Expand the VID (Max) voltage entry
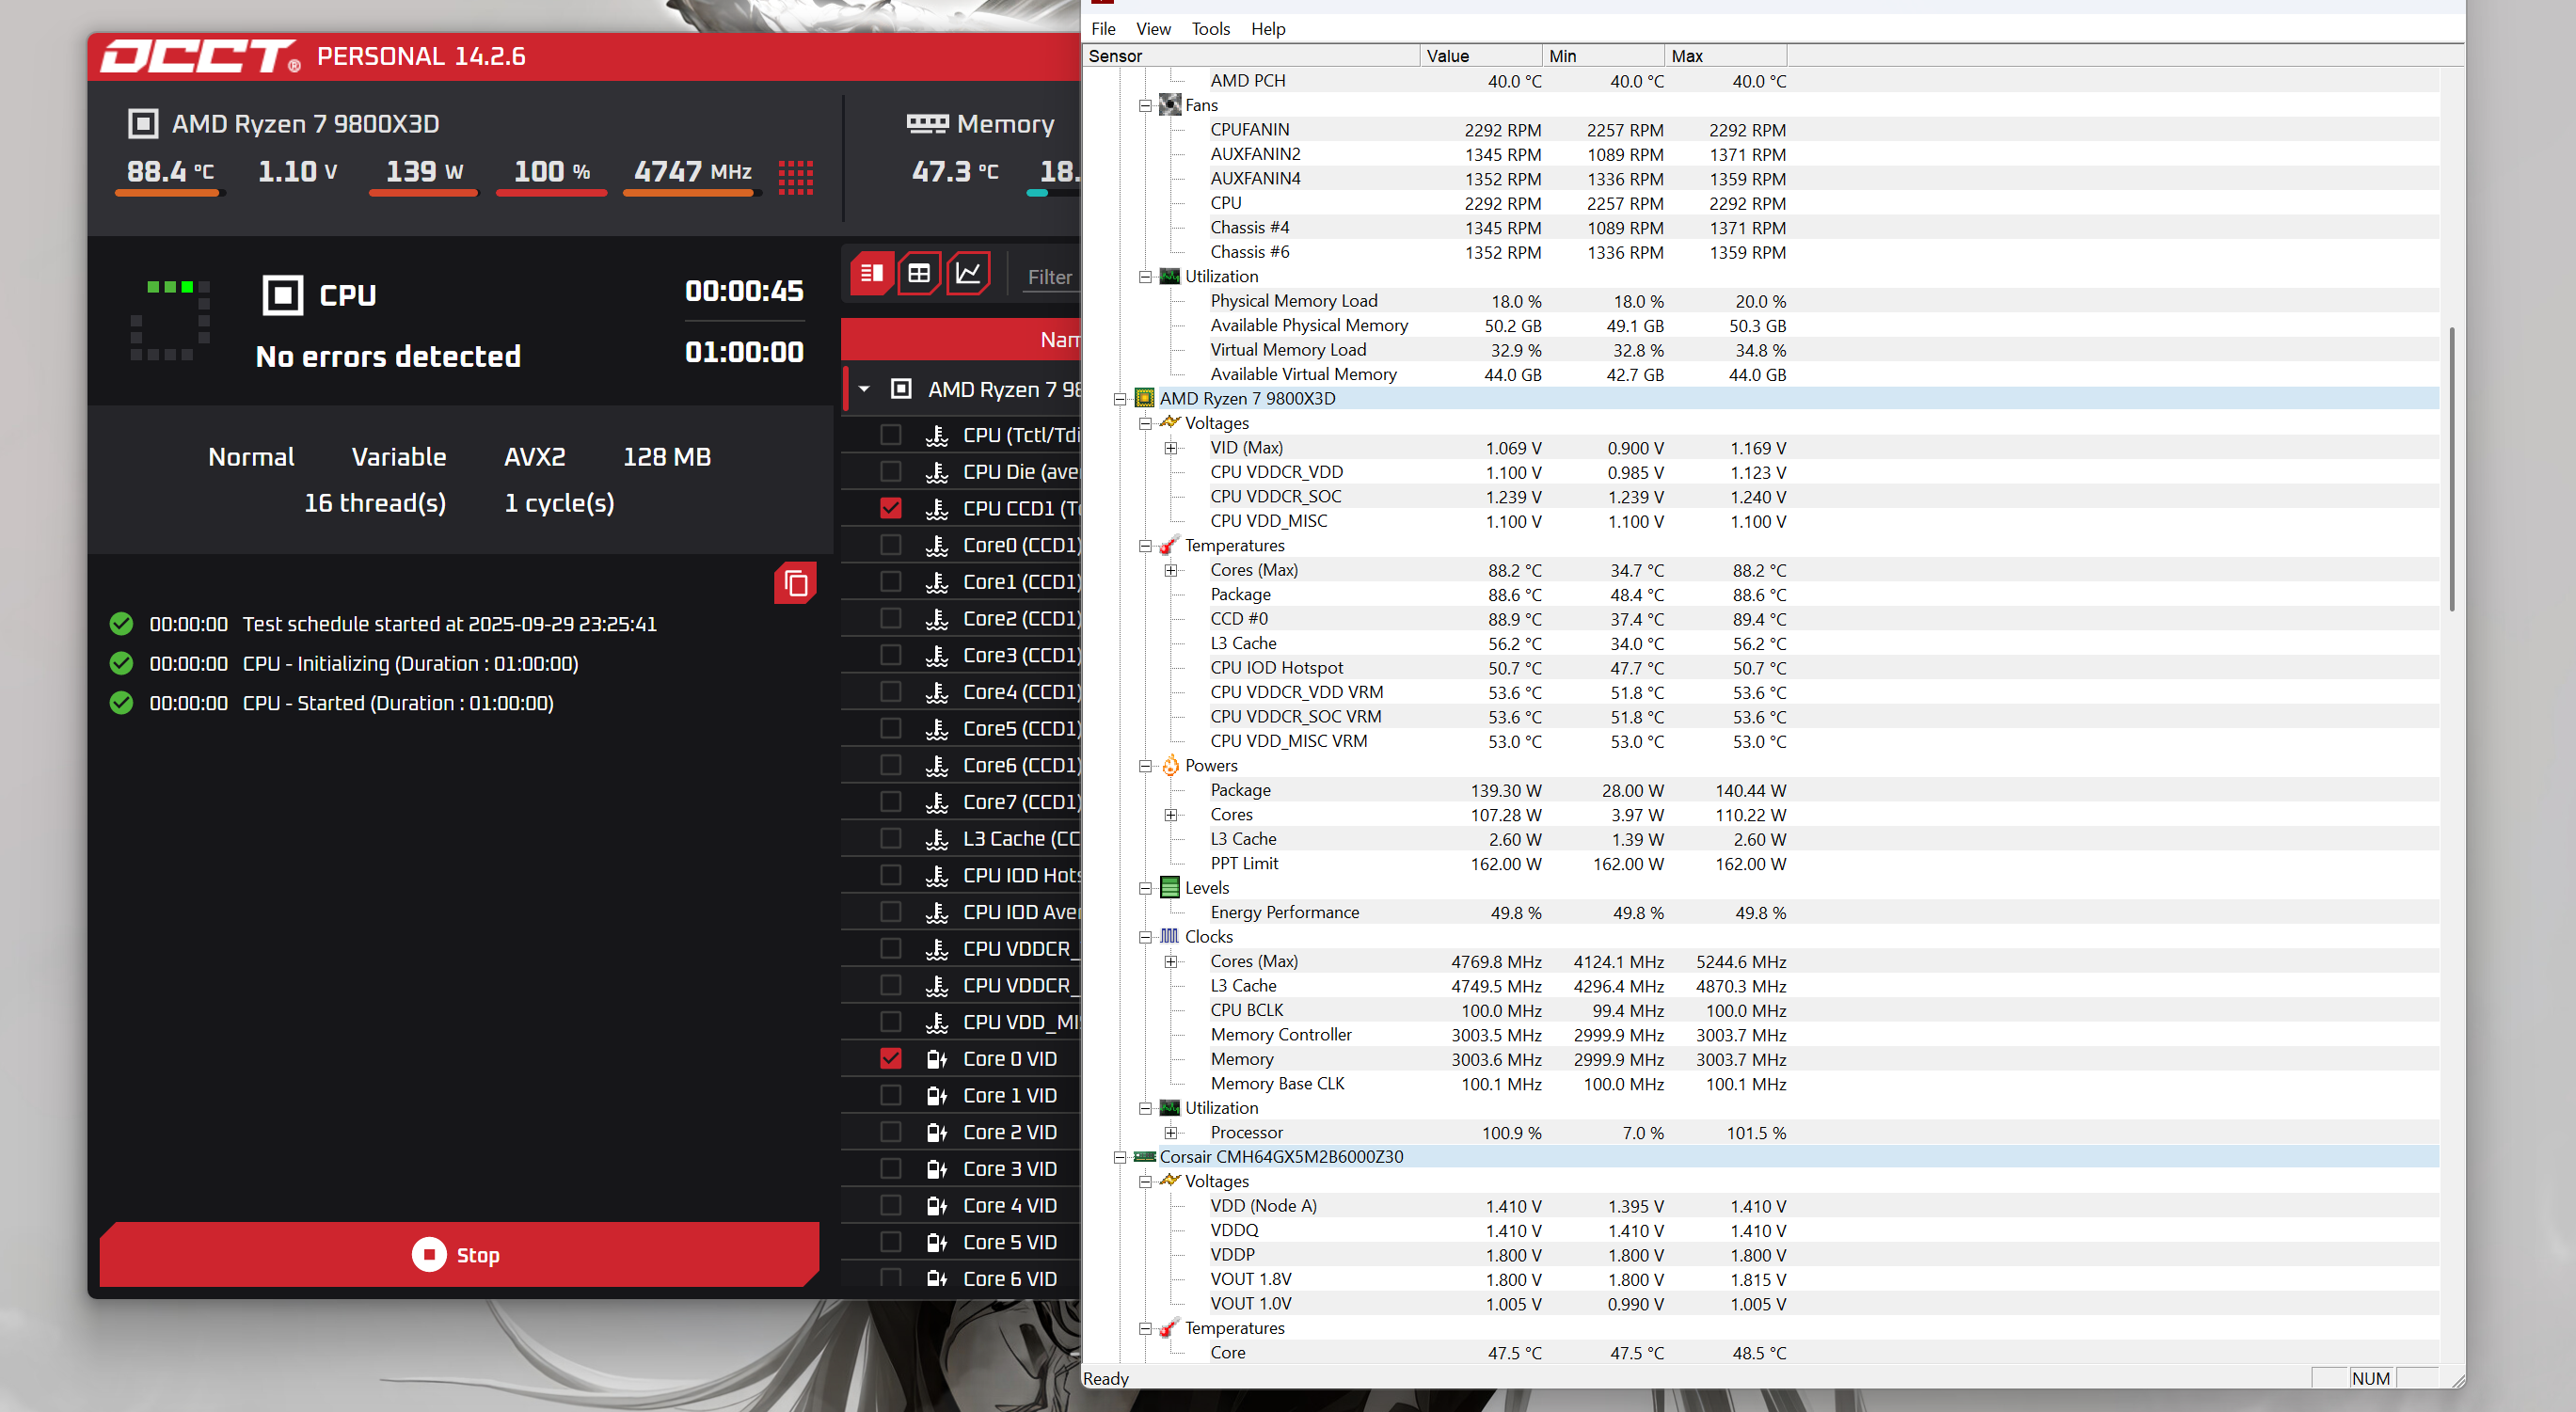Screen dimensions: 2576x1412 (x=1170, y=448)
